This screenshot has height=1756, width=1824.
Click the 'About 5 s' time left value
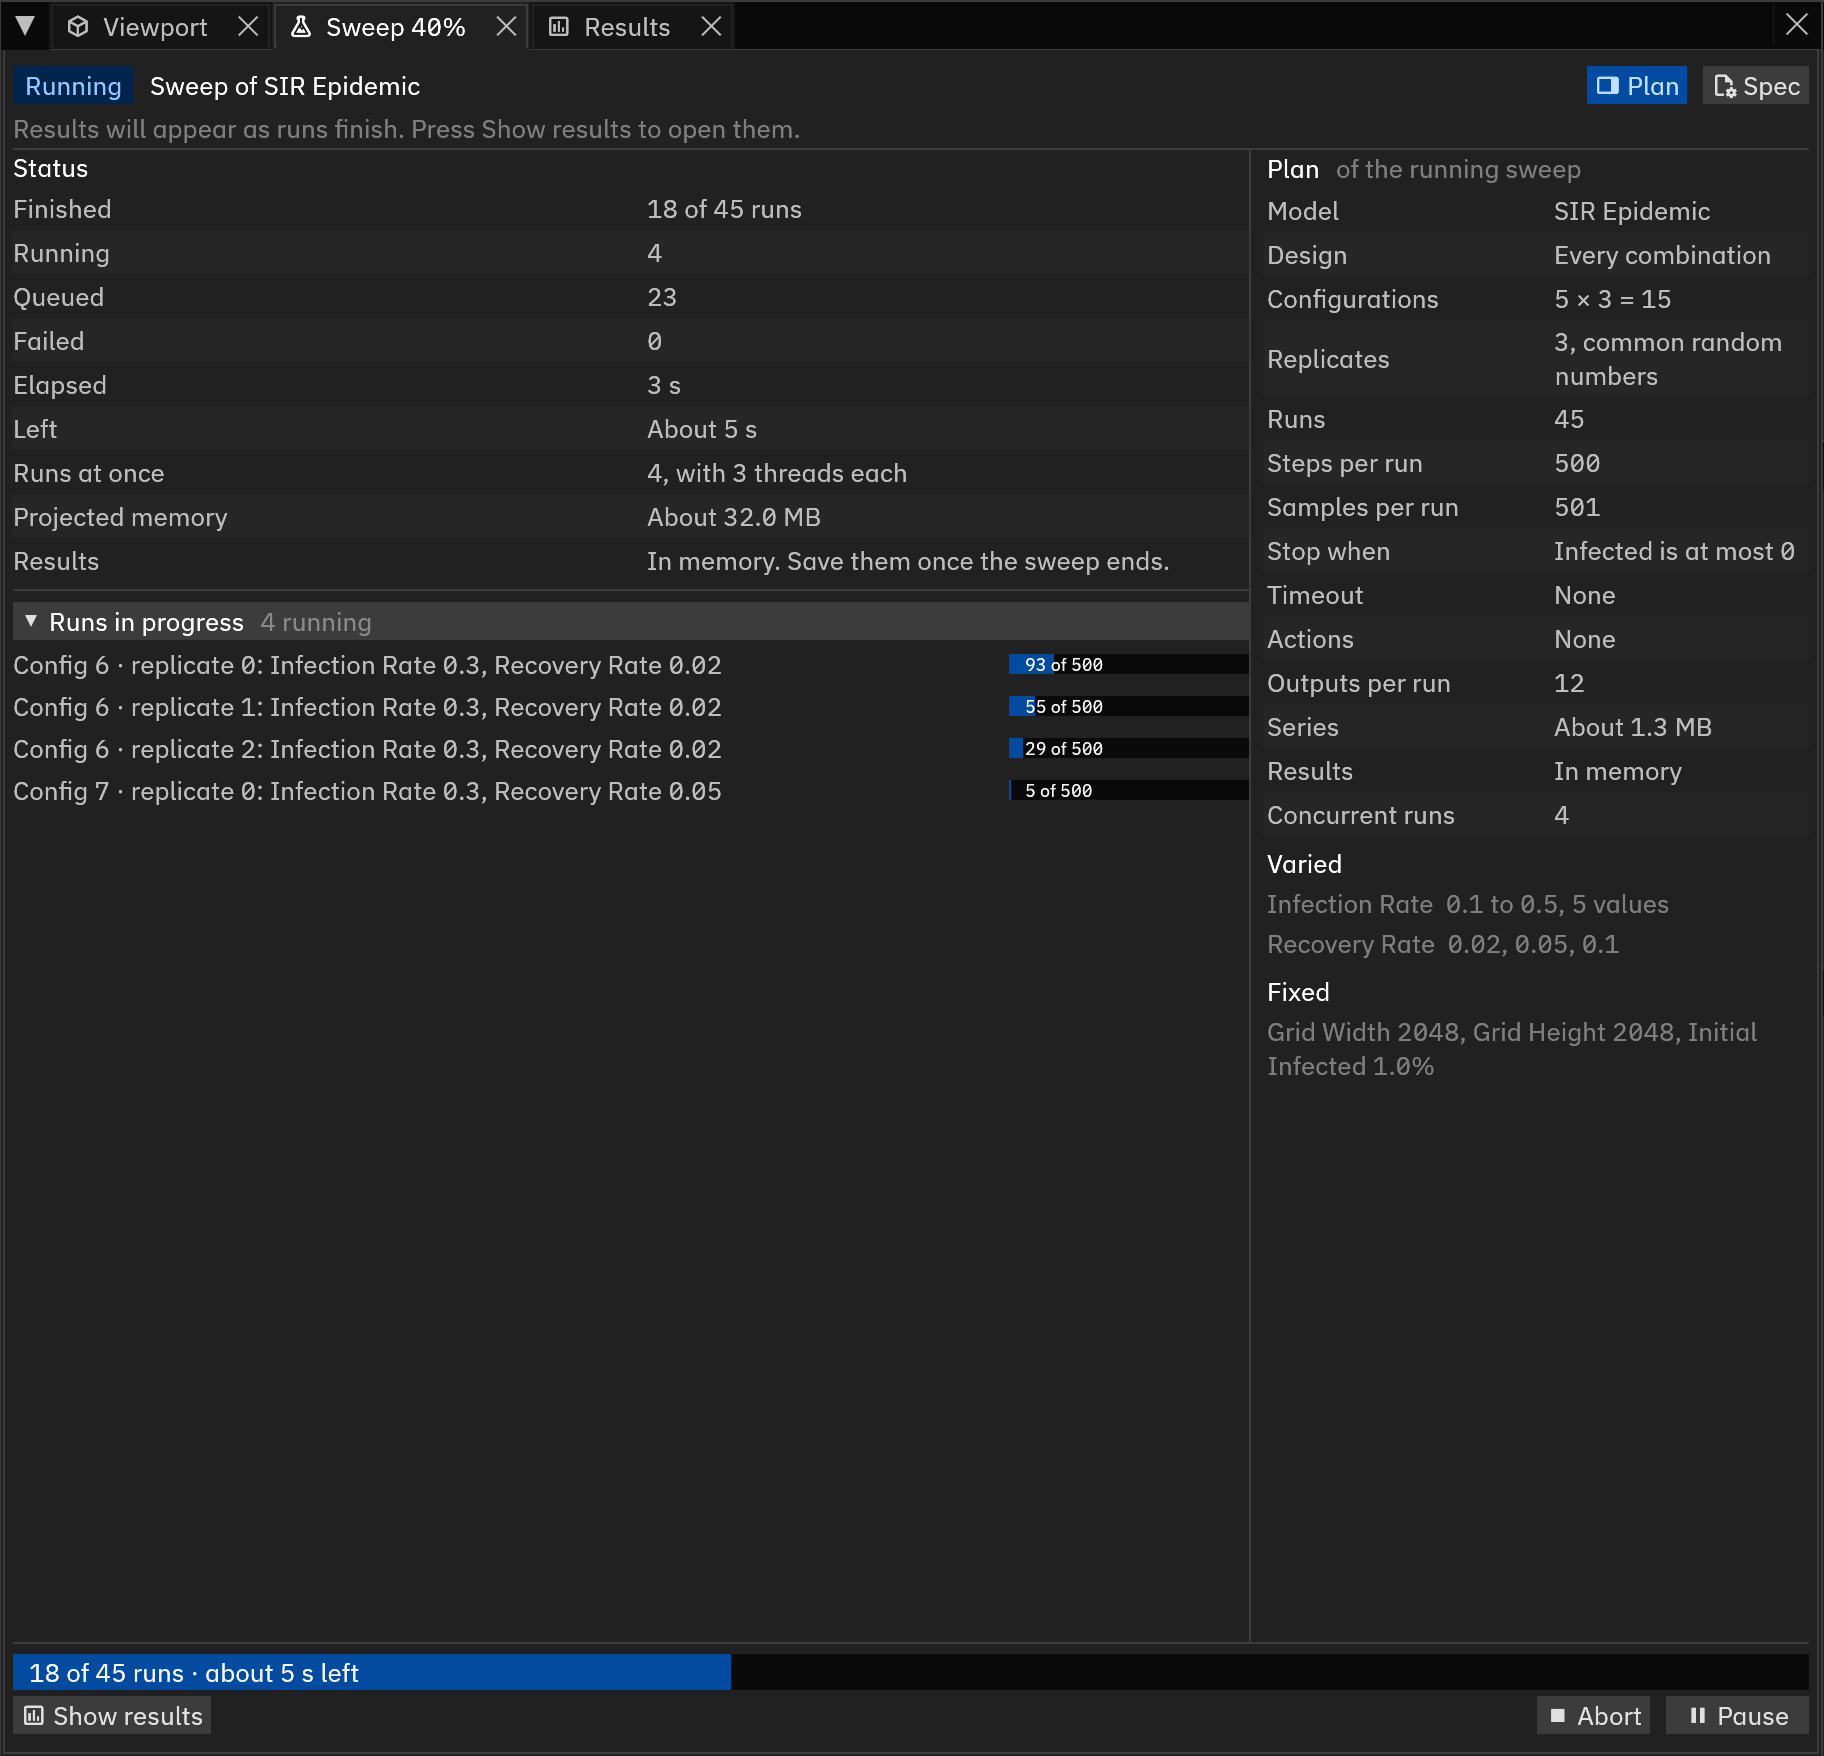coord(701,430)
